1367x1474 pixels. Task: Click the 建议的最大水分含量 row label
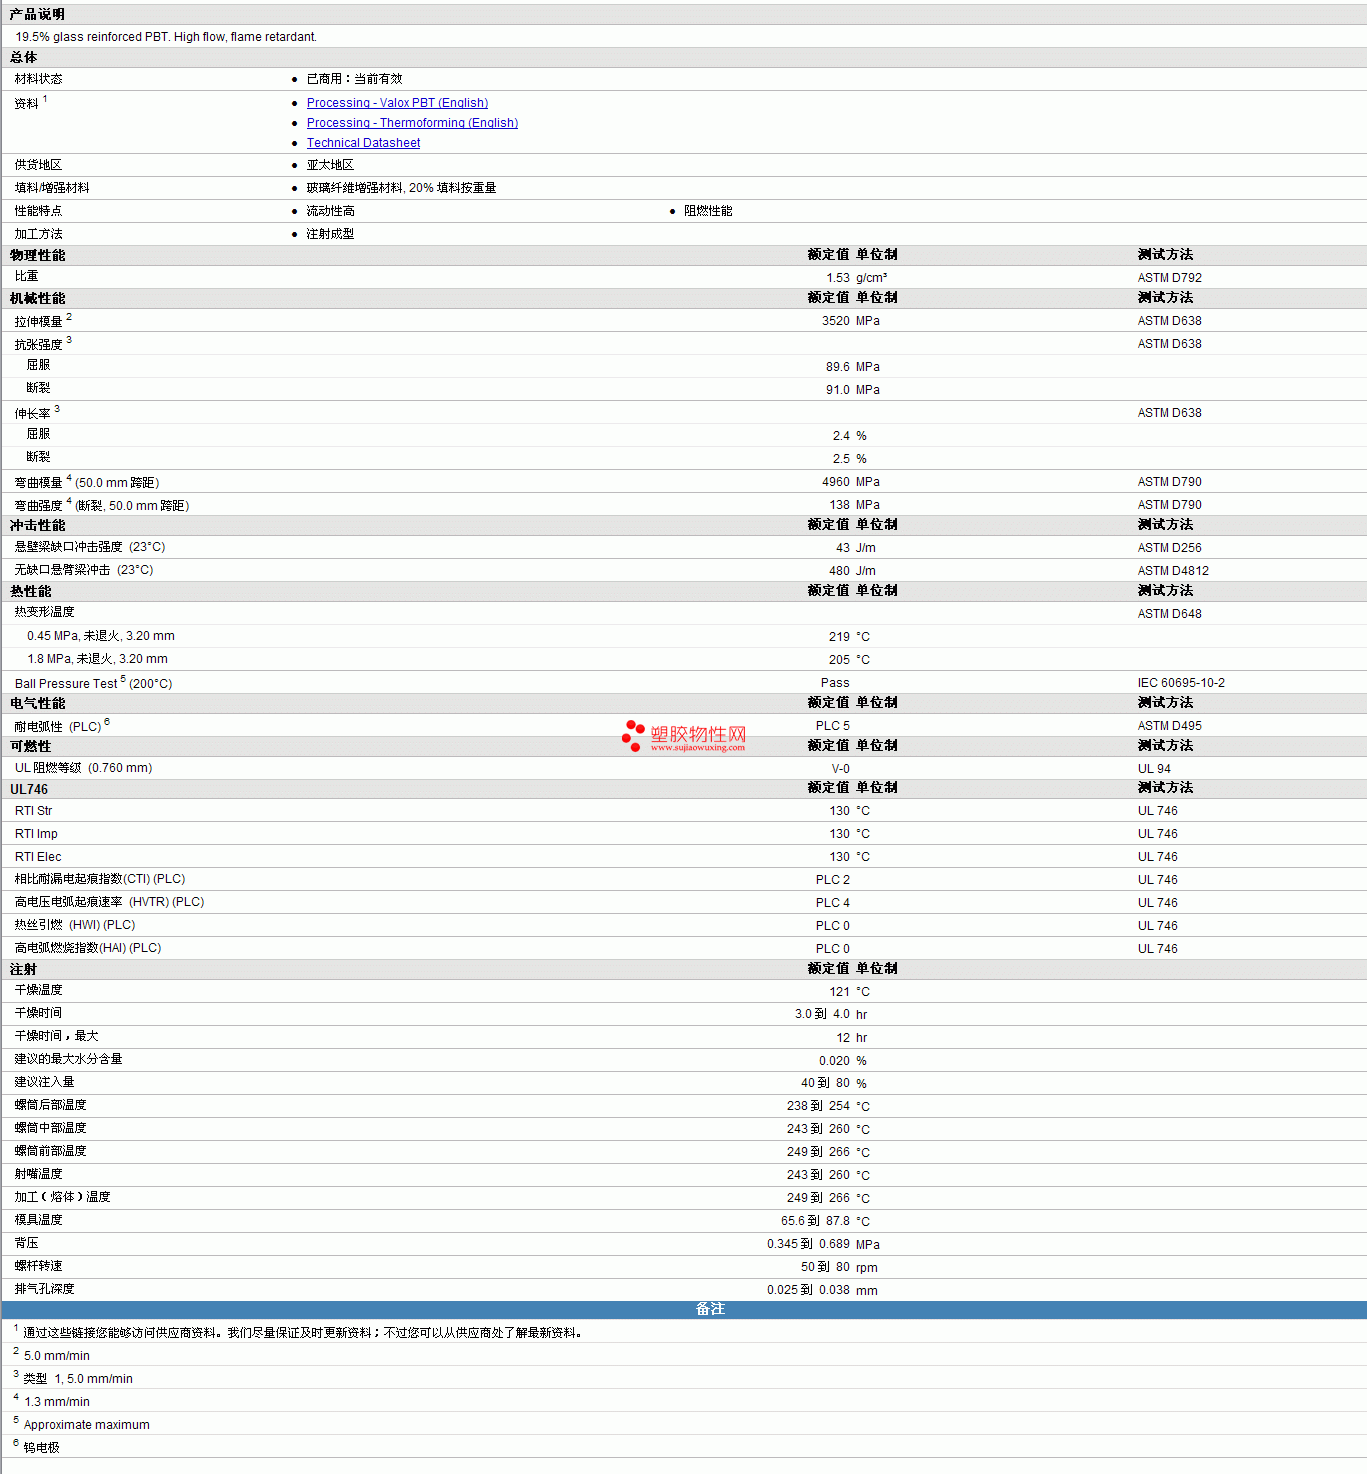click(68, 1059)
